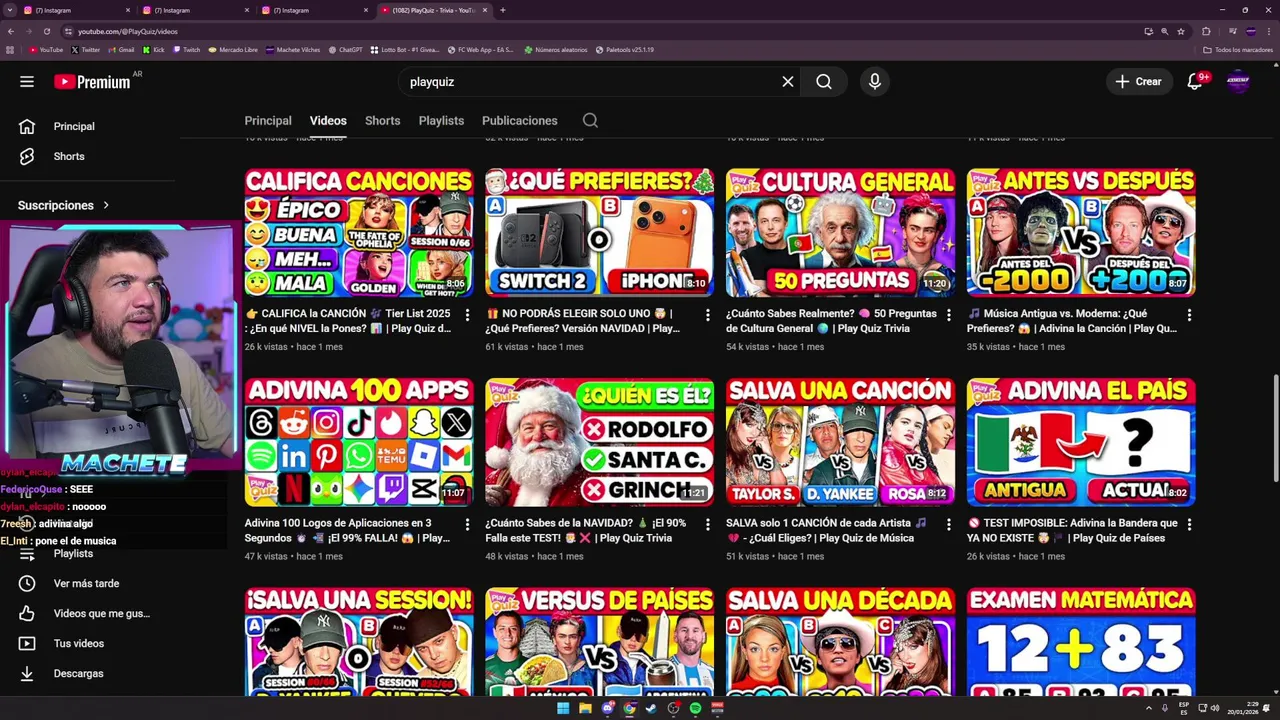Search within the channel magnifier icon

click(590, 120)
